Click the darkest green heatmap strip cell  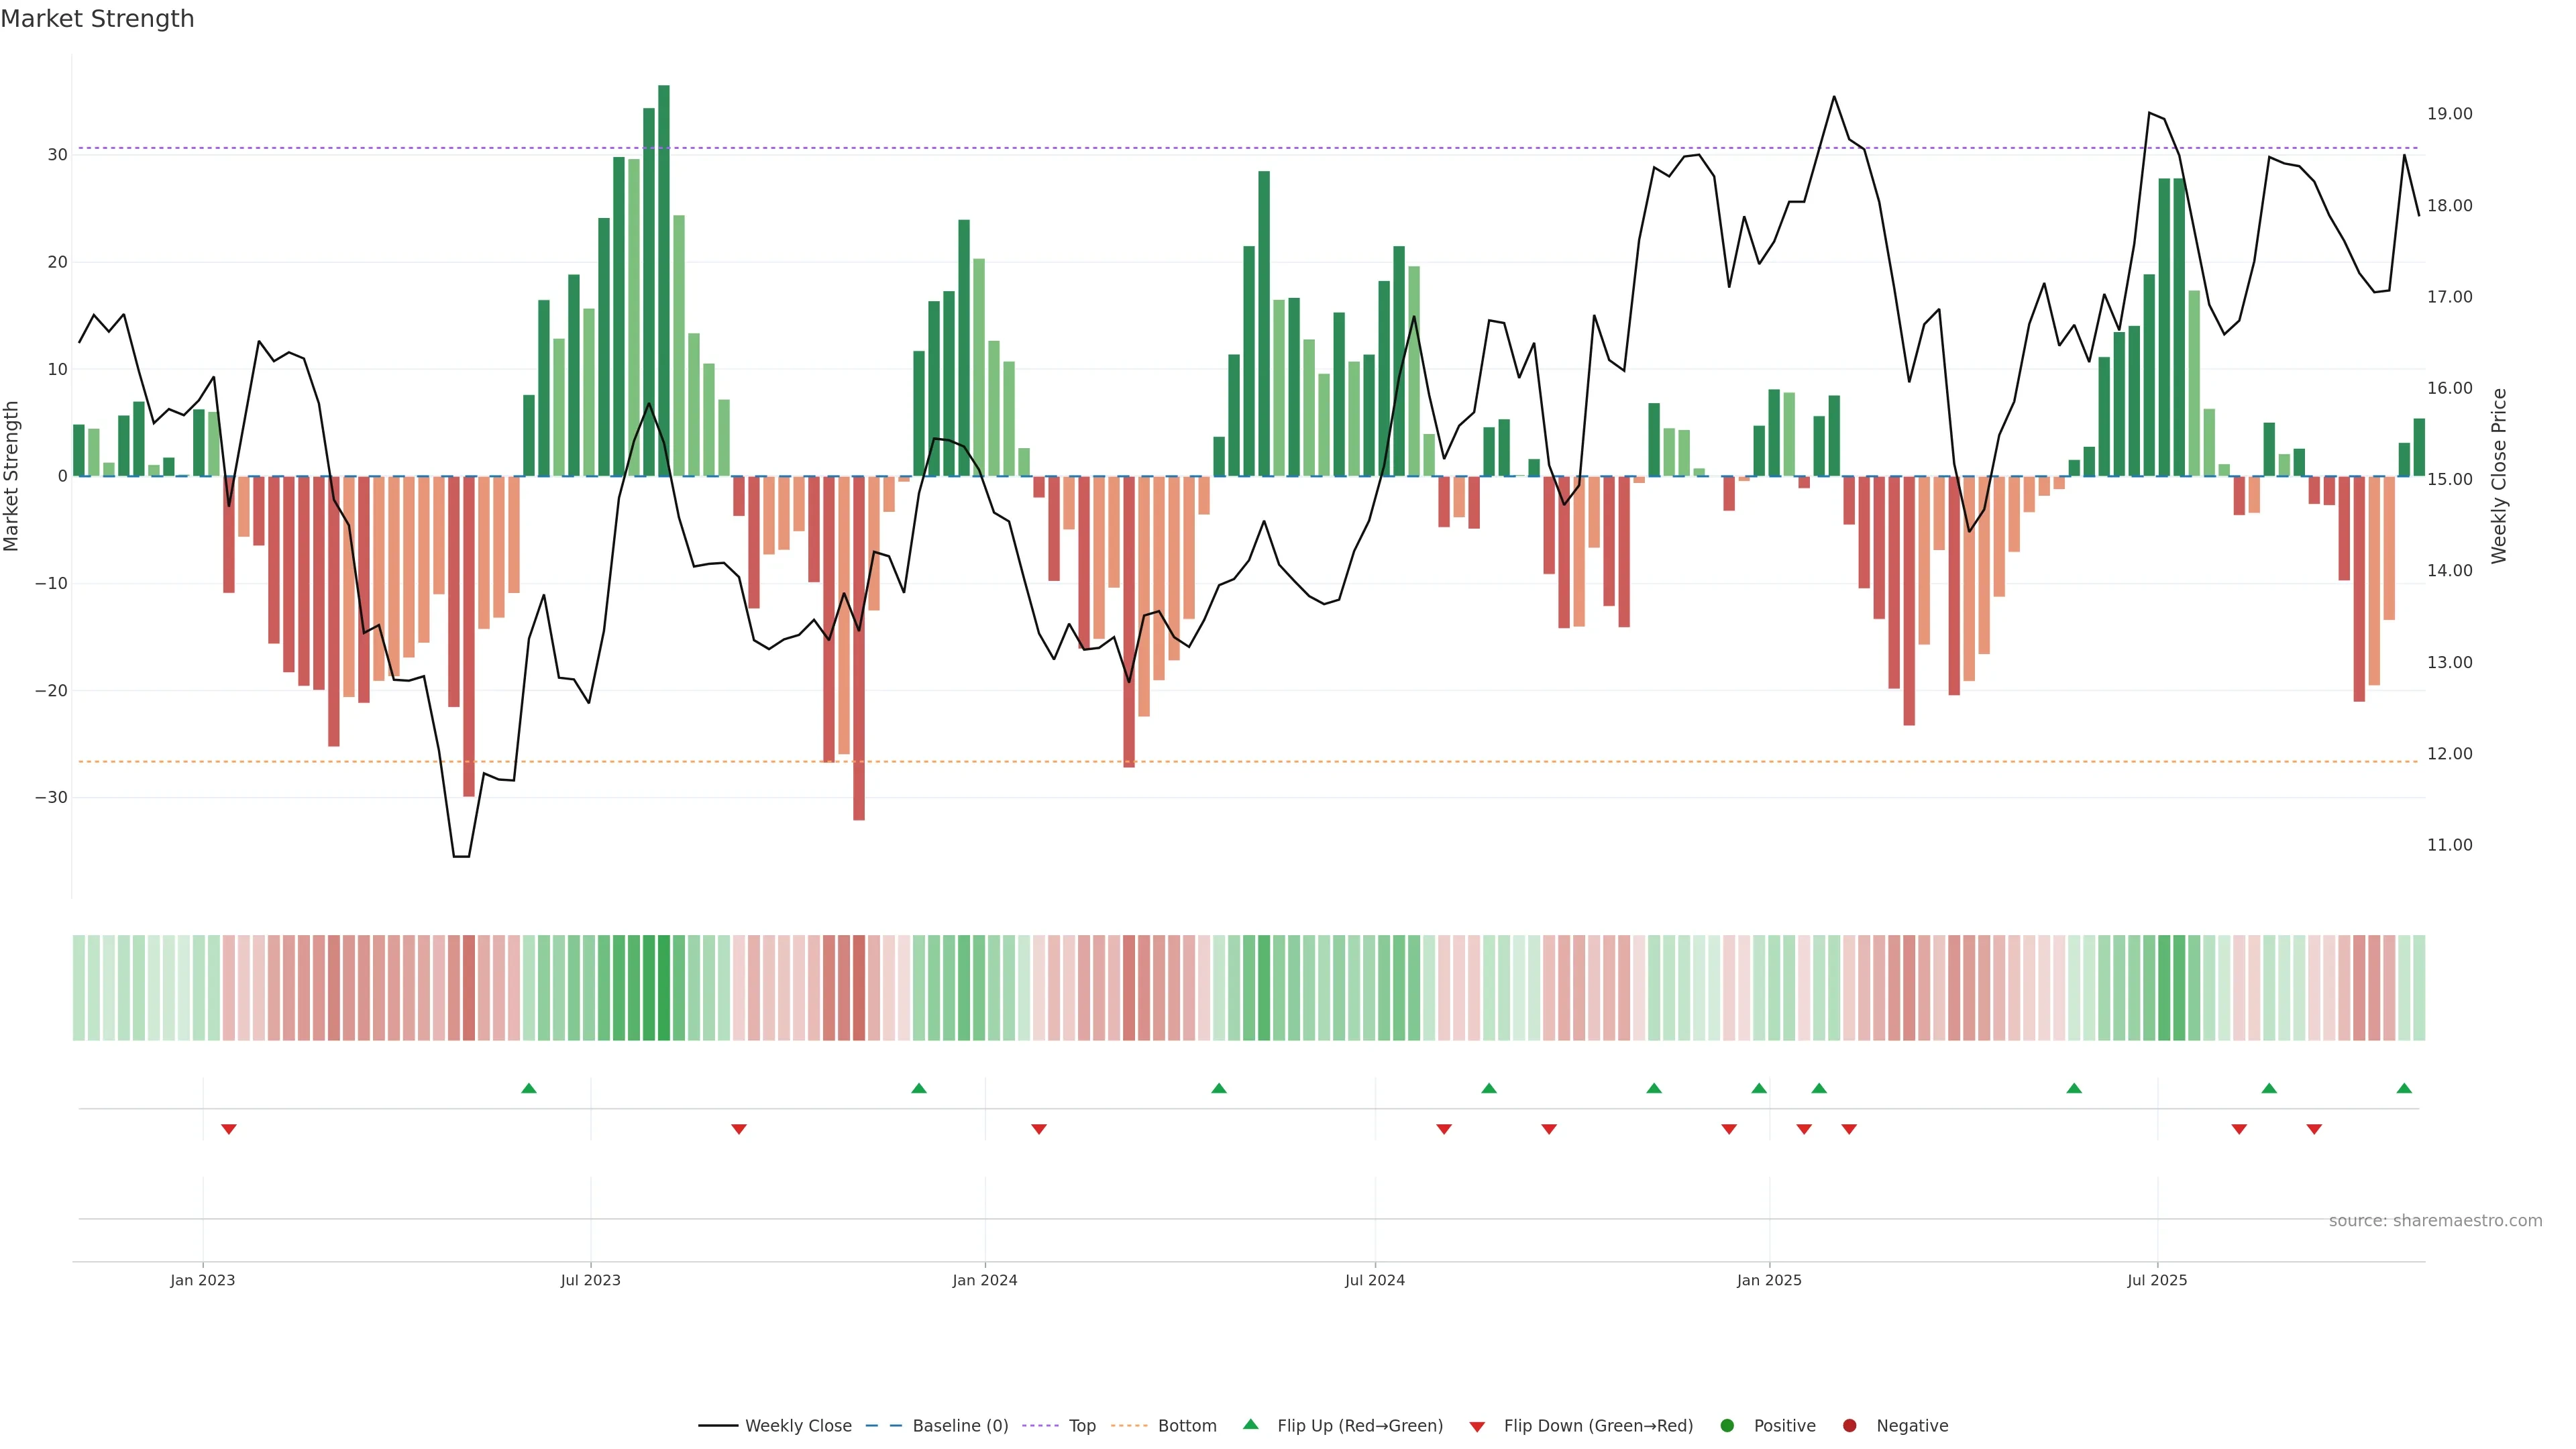pyautogui.click(x=664, y=988)
